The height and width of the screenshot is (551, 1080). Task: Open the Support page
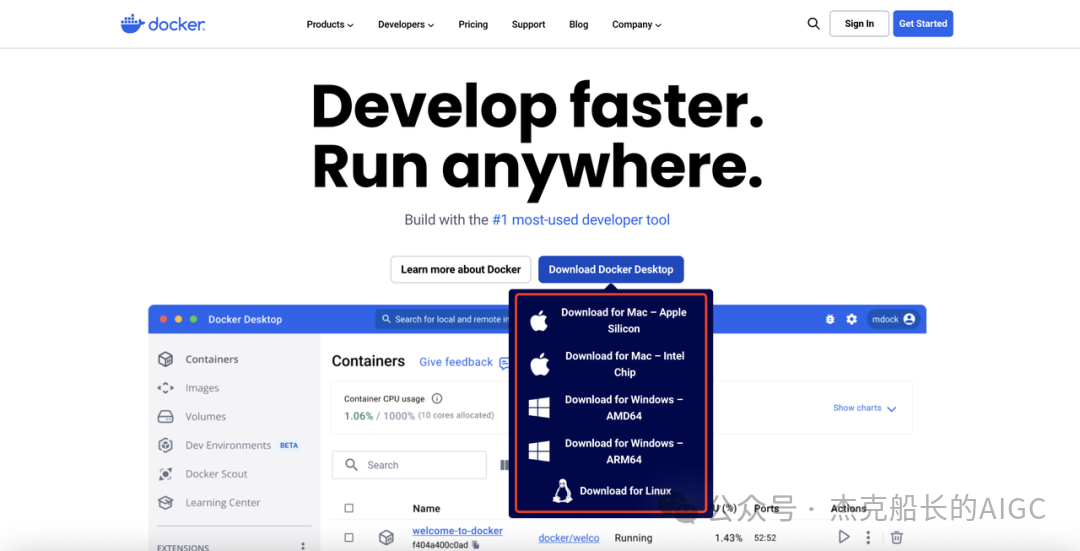click(x=528, y=24)
